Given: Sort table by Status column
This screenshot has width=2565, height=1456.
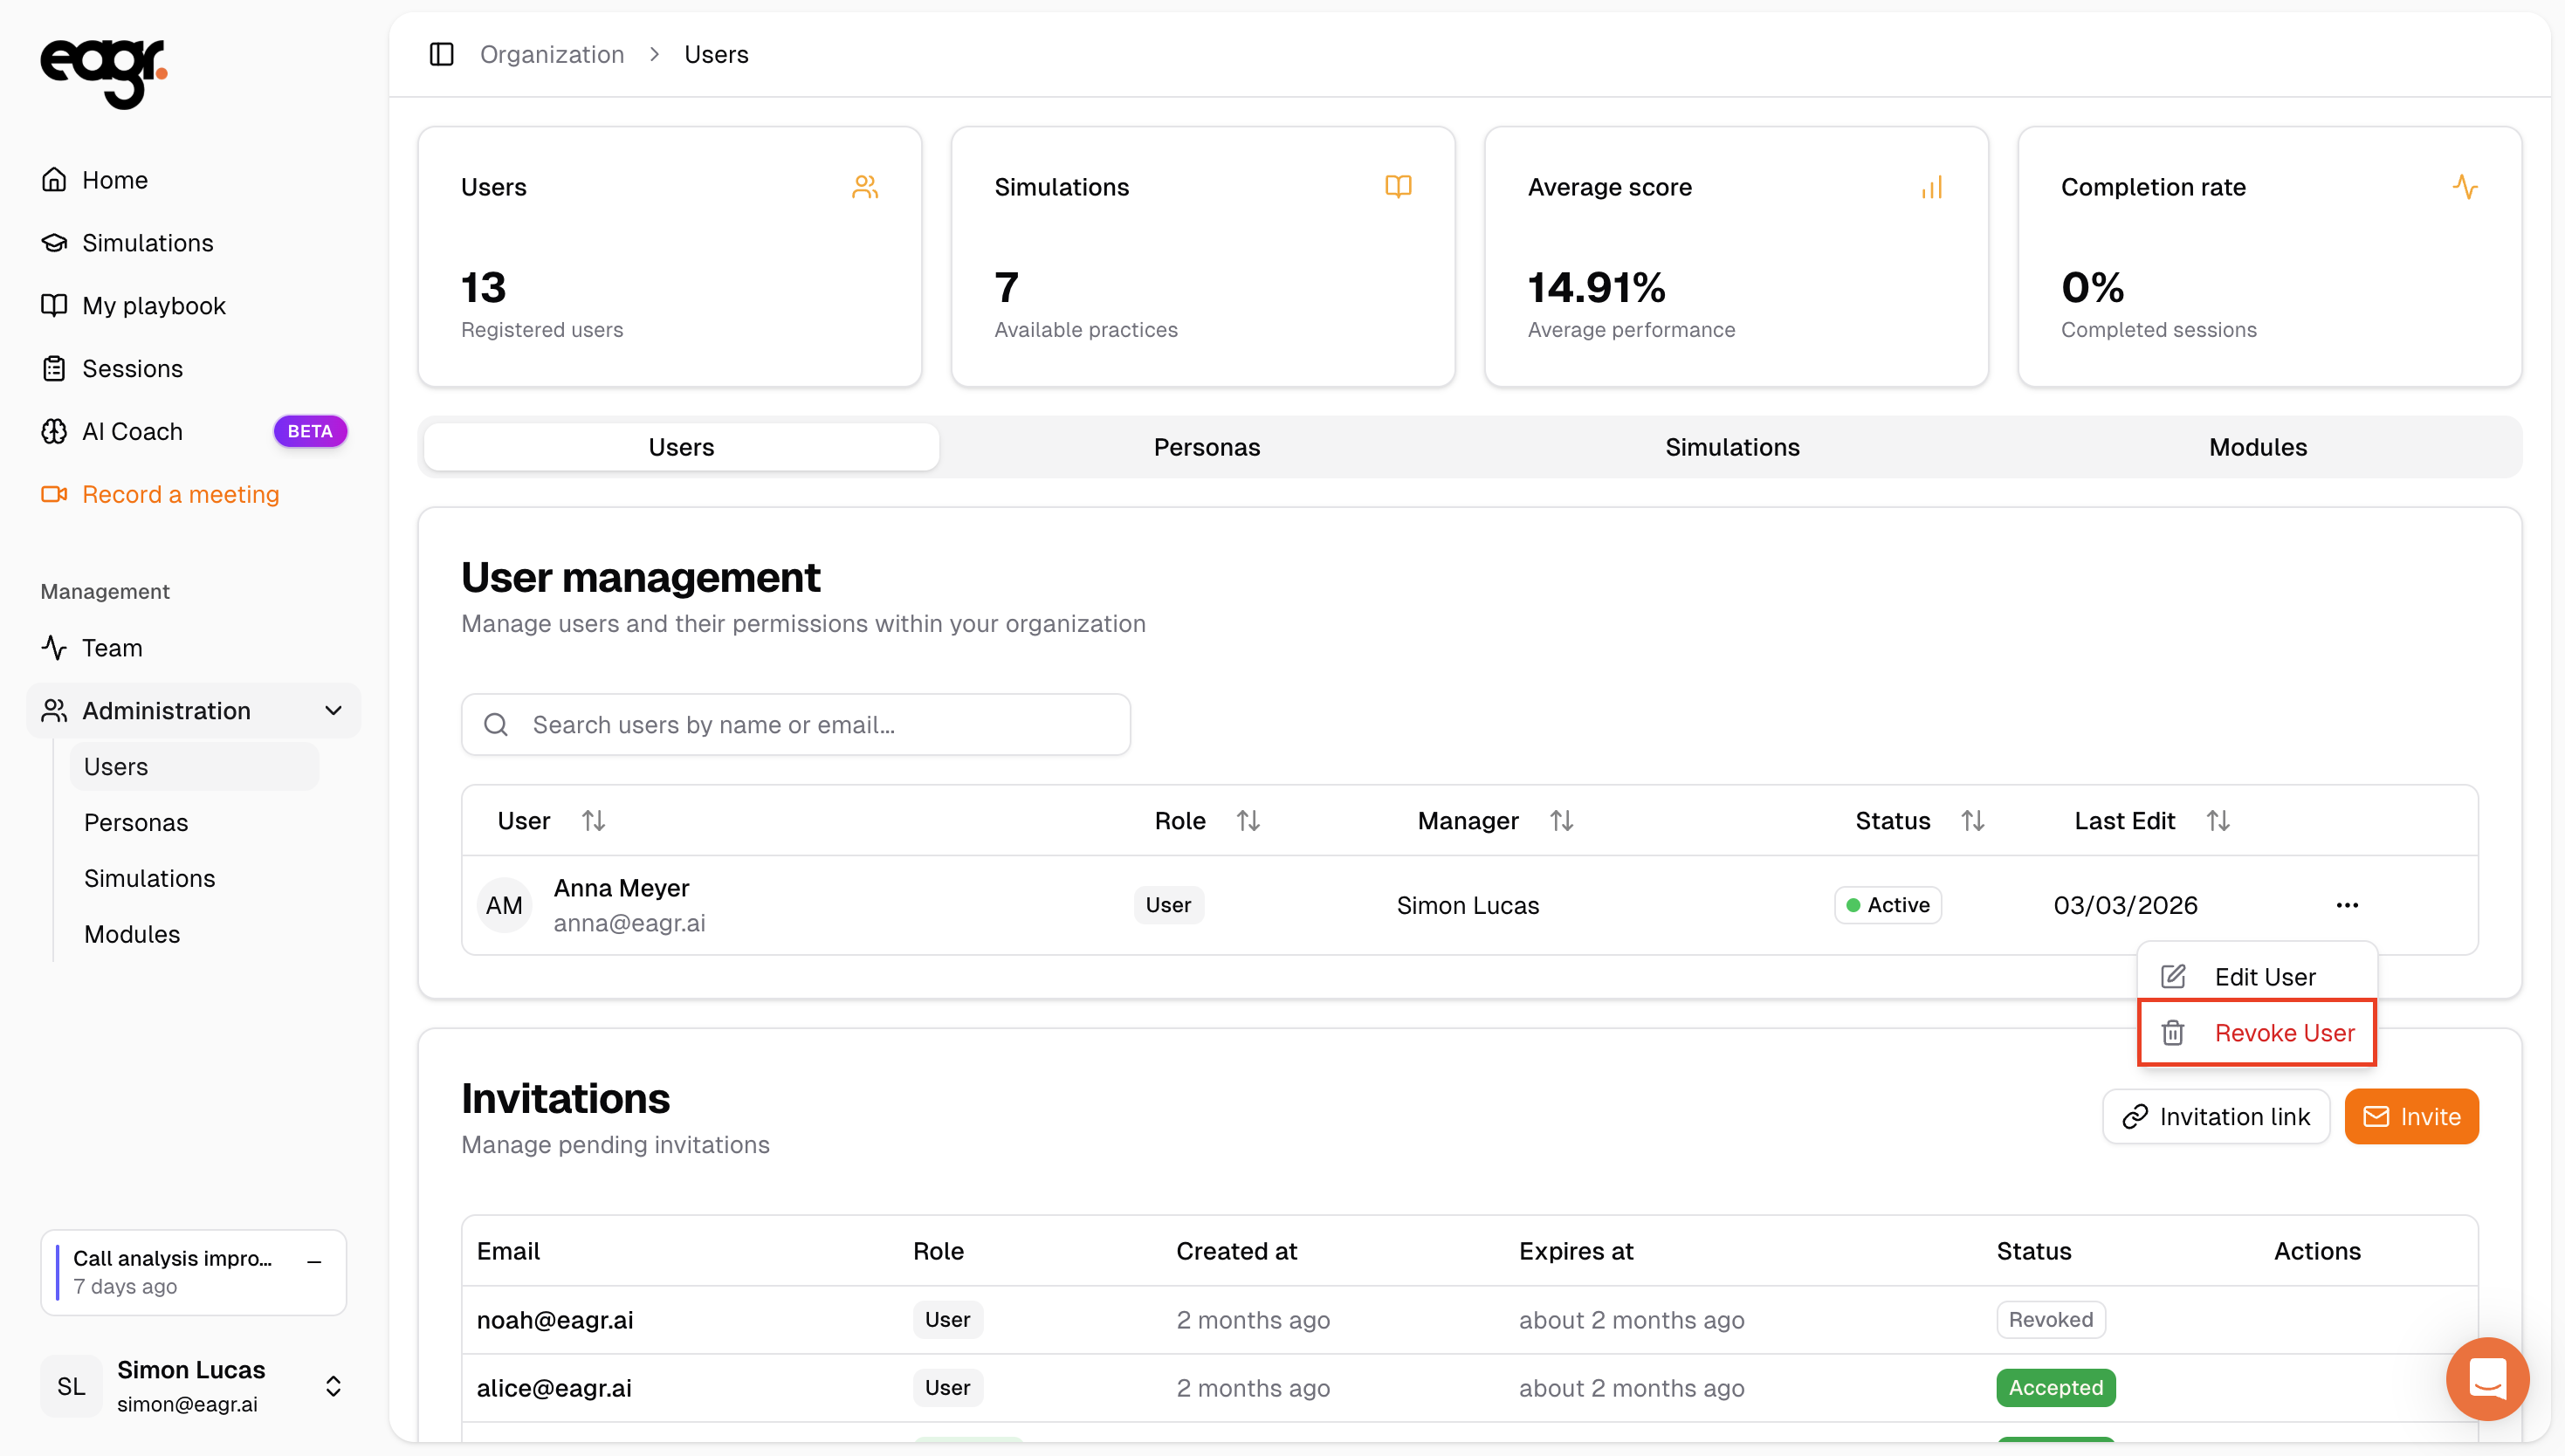Looking at the screenshot, I should coord(1972,821).
